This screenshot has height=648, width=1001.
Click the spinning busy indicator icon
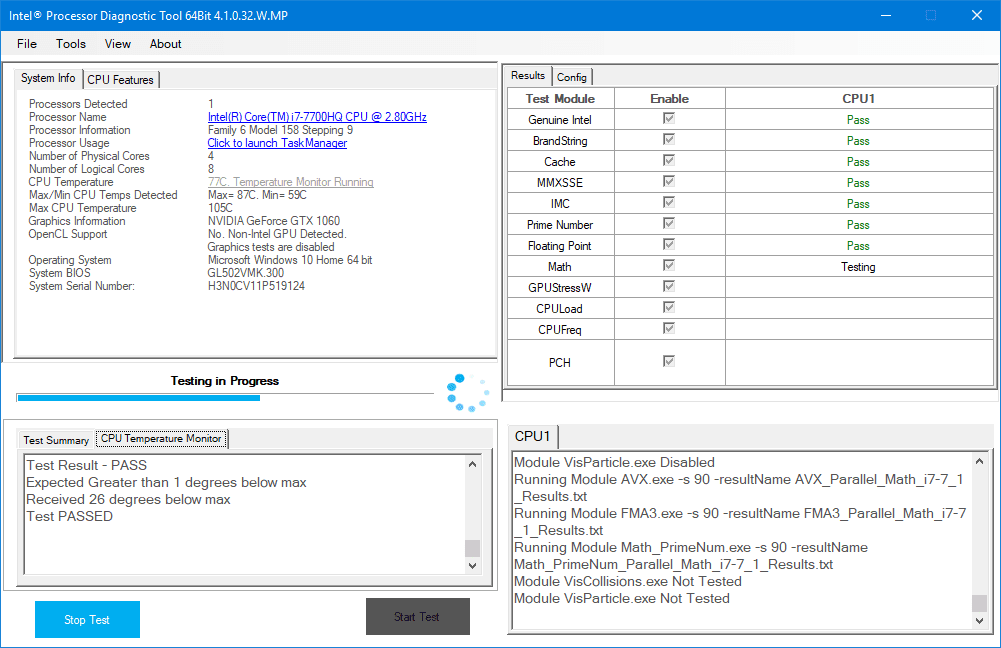(x=466, y=393)
